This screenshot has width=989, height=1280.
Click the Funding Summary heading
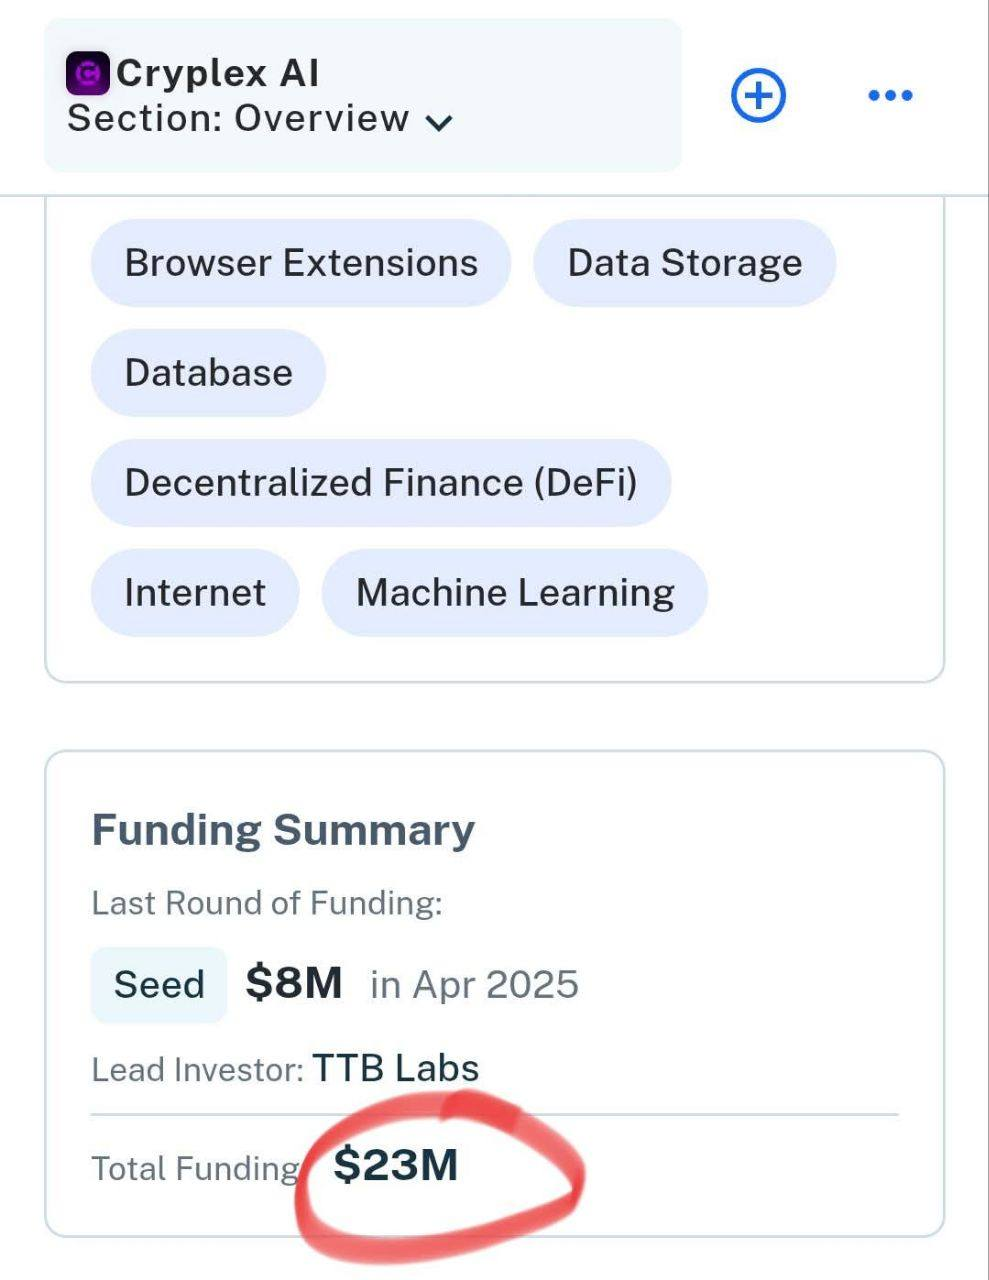coord(283,830)
